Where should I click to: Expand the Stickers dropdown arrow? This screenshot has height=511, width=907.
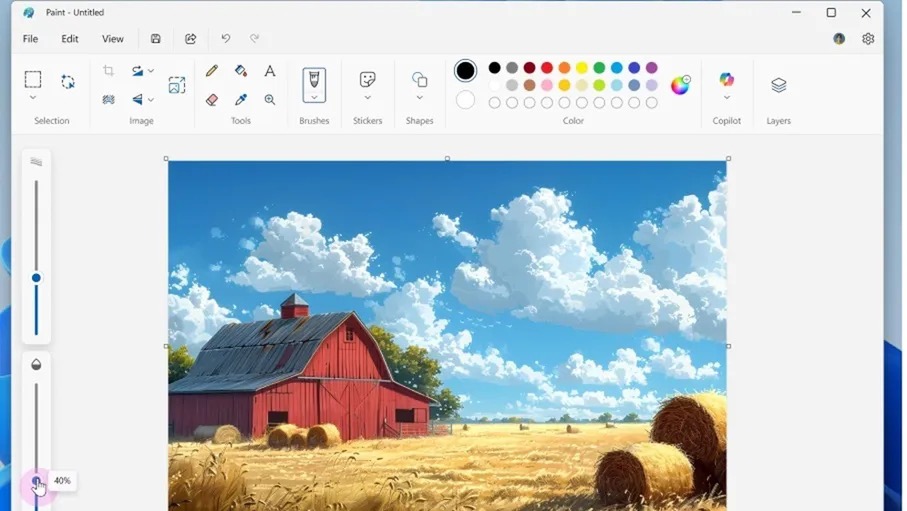click(367, 98)
